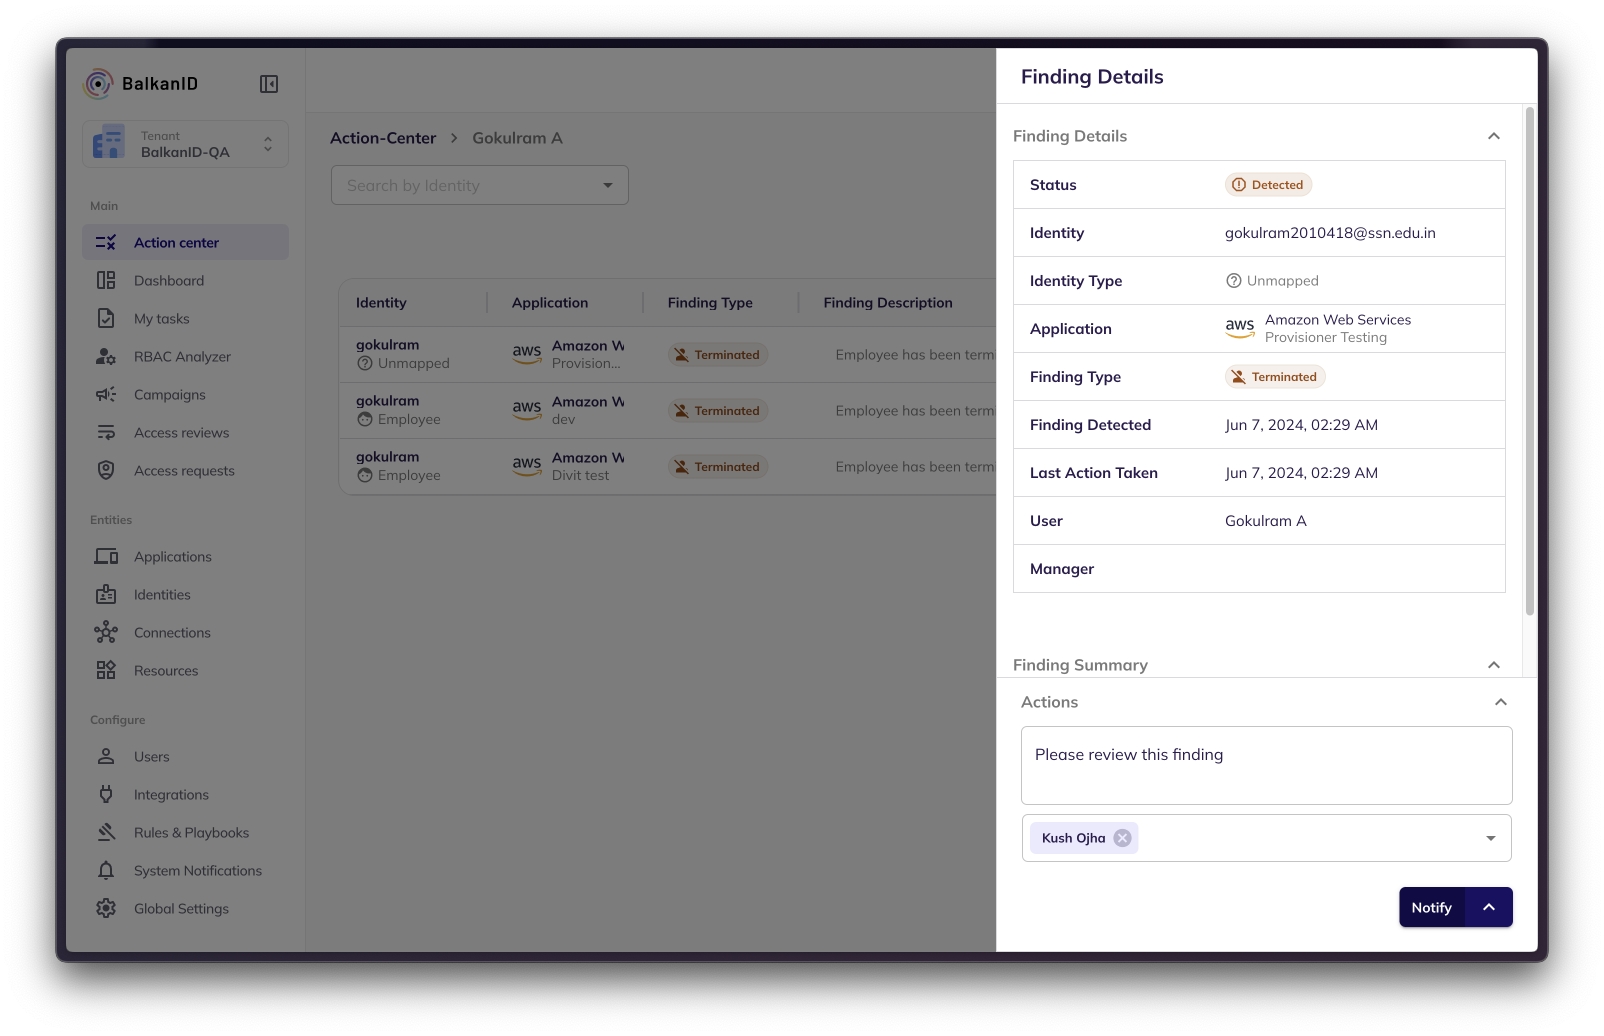Screen dimensions: 1604x1036
Task: Click the 'Please review this finding' text box
Action: coord(1266,765)
